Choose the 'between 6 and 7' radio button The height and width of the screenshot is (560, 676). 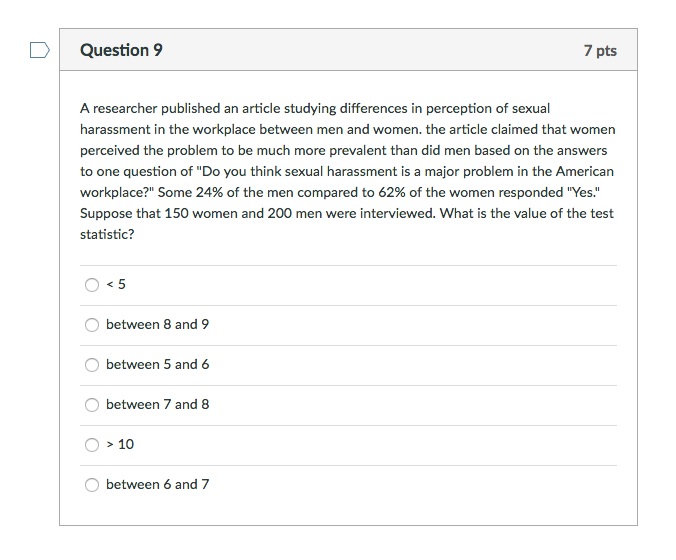point(92,485)
